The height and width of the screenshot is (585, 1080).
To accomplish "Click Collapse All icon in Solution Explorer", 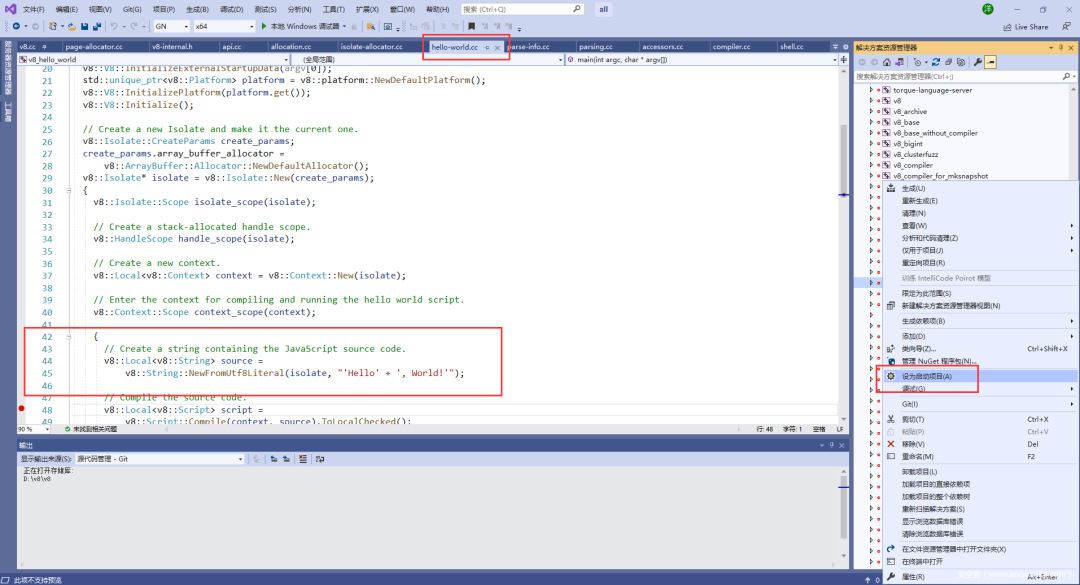I will tap(948, 62).
